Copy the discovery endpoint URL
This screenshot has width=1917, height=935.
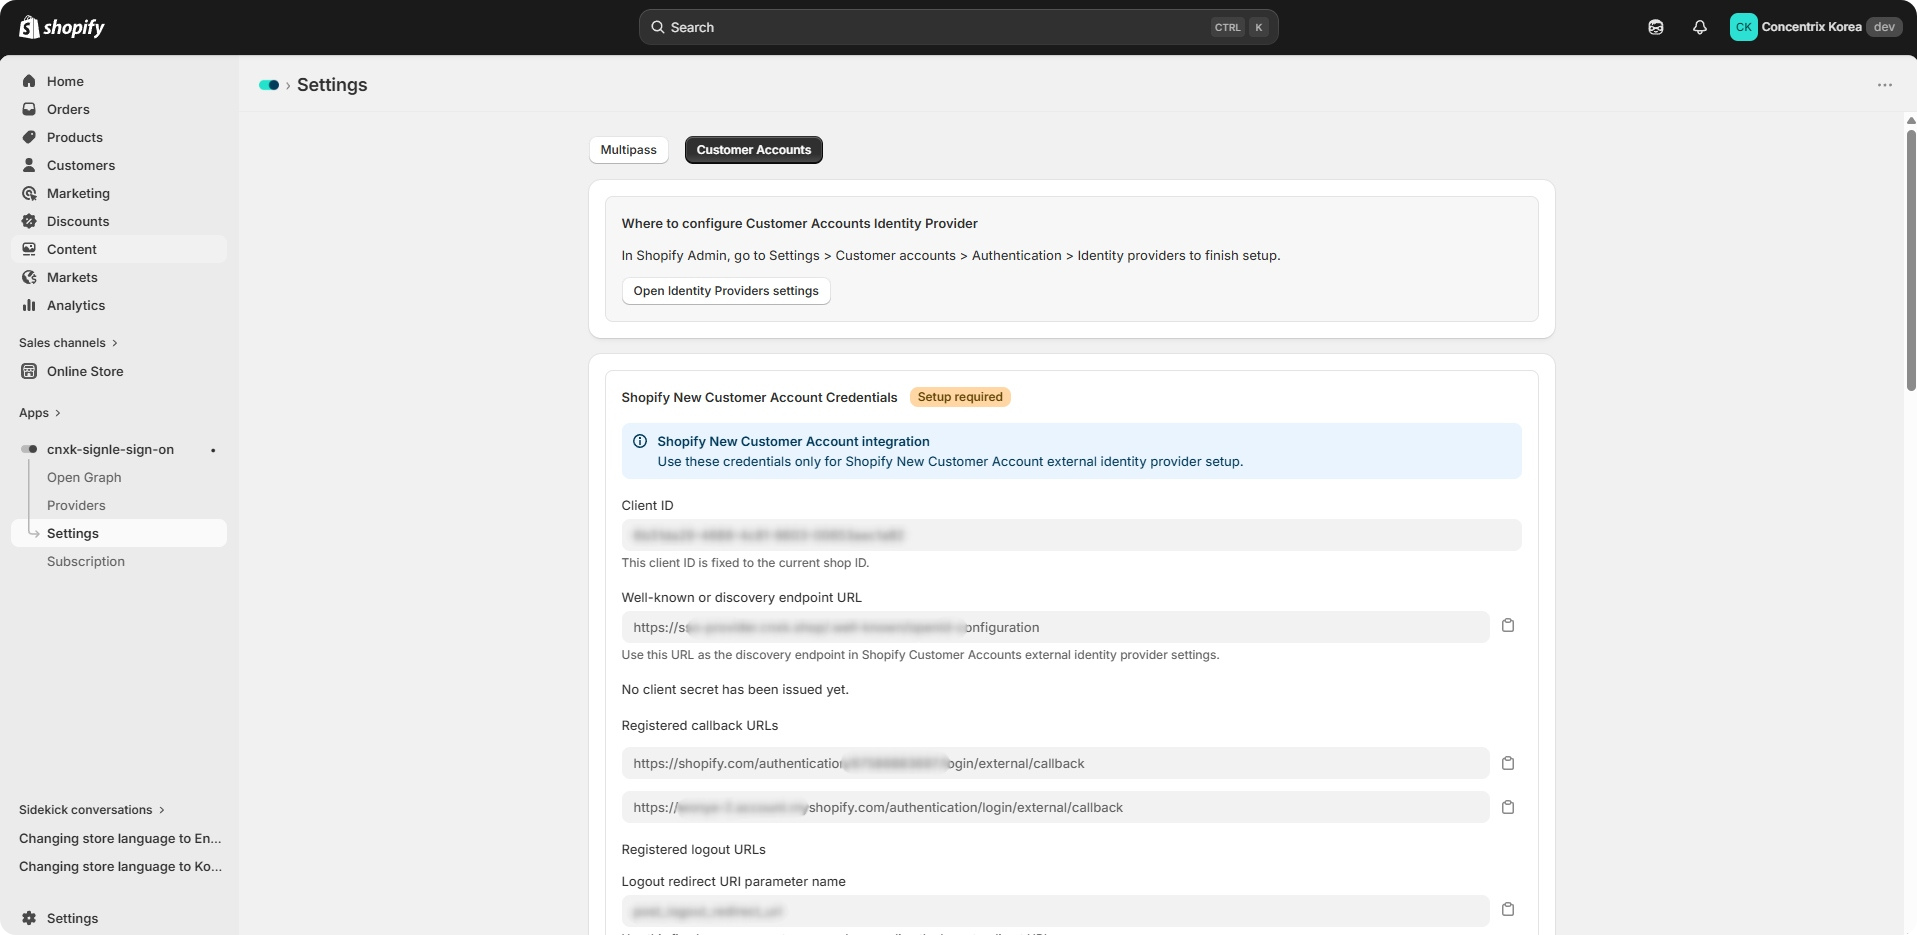1508,625
